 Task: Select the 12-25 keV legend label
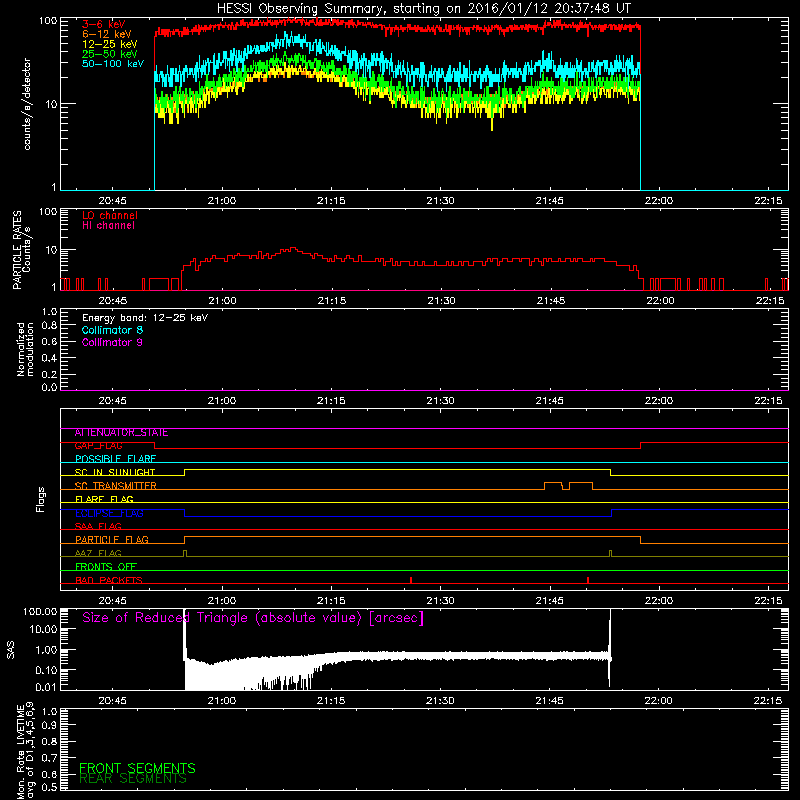(109, 44)
